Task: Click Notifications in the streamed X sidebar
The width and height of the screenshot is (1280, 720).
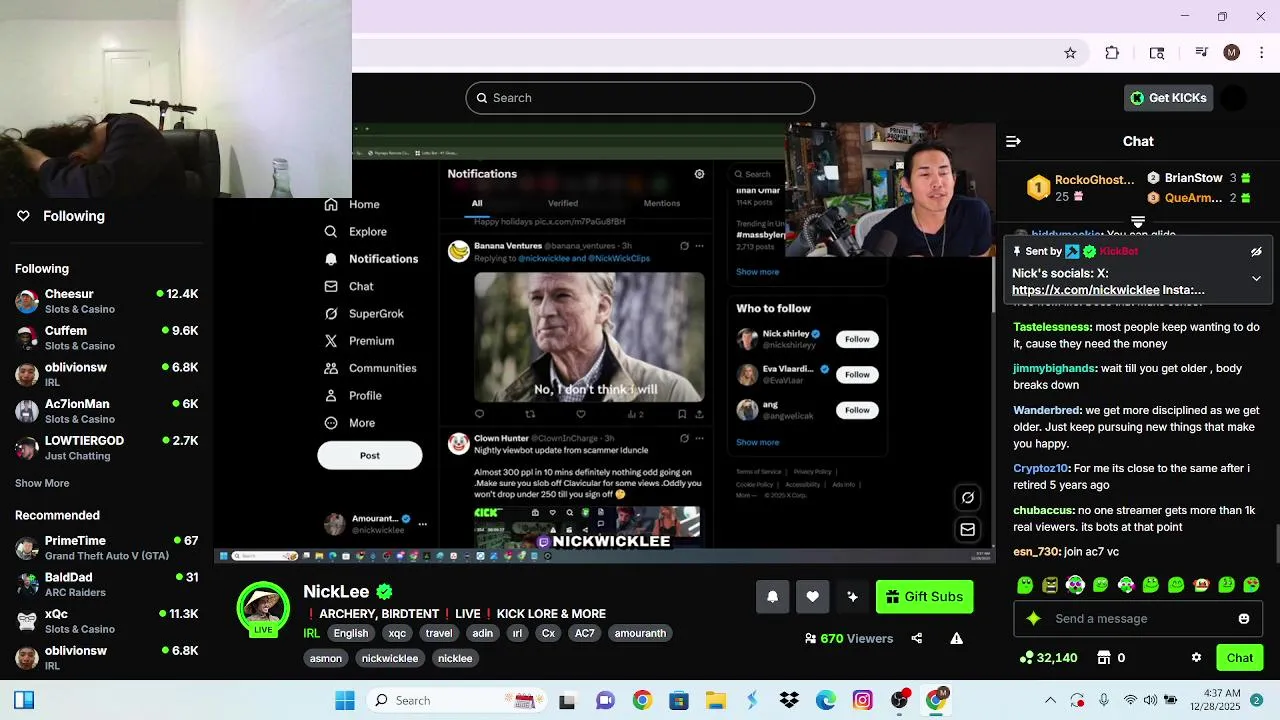Action: pyautogui.click(x=371, y=259)
